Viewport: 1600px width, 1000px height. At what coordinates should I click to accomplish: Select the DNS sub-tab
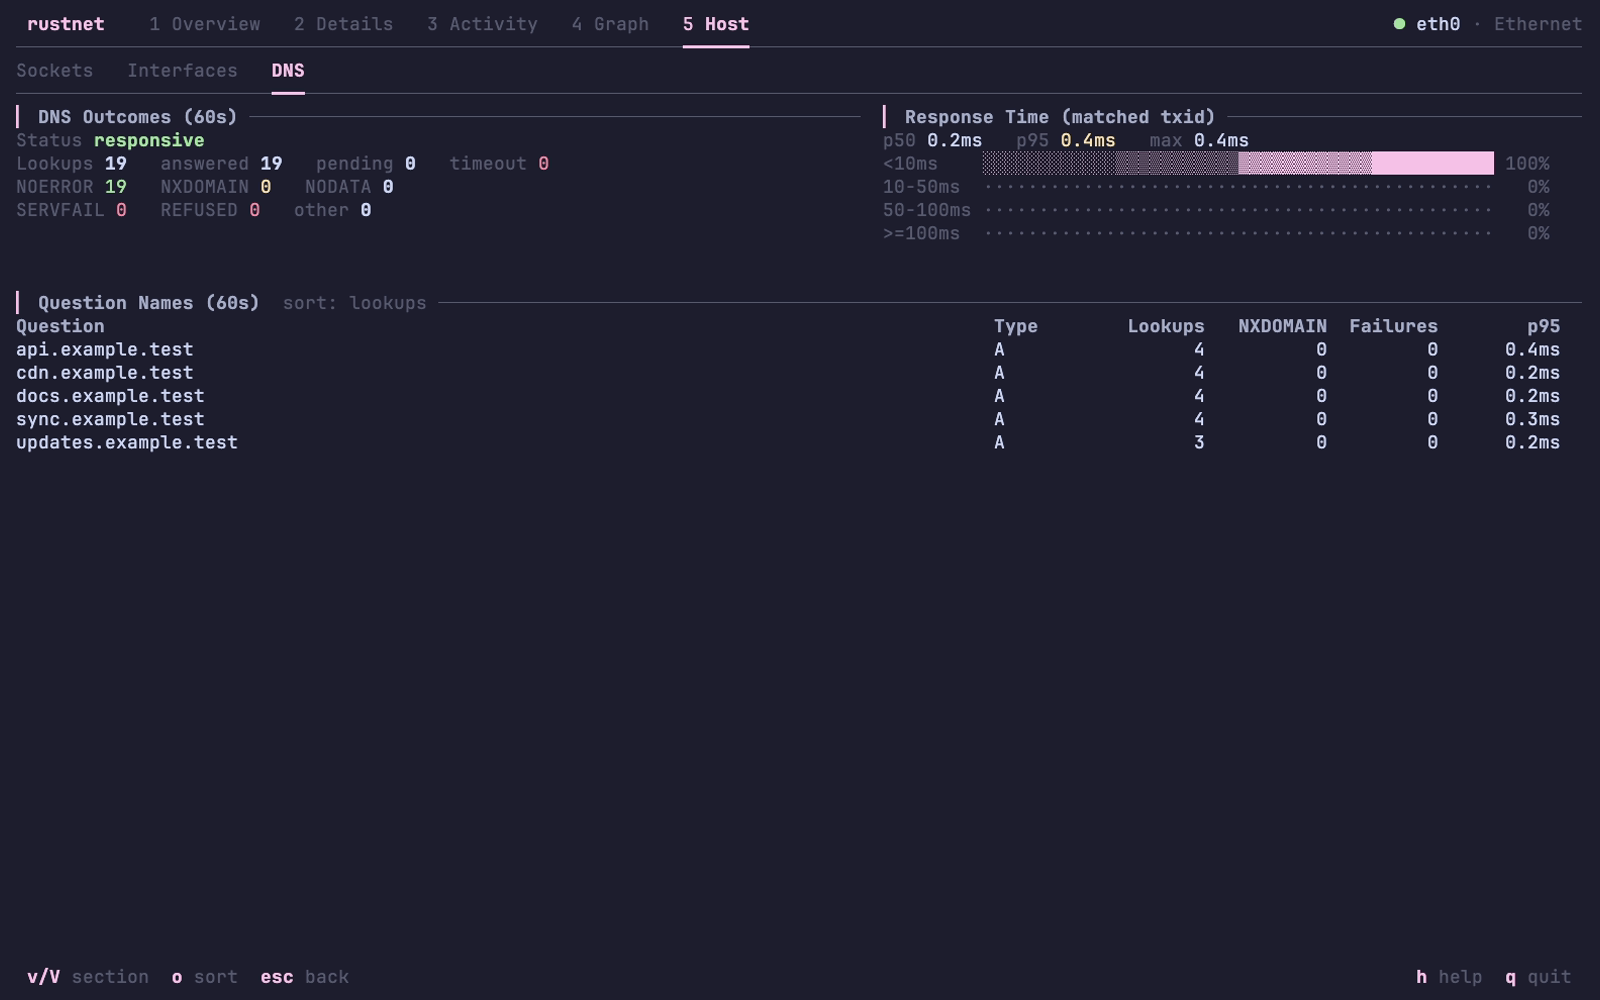[x=288, y=71]
